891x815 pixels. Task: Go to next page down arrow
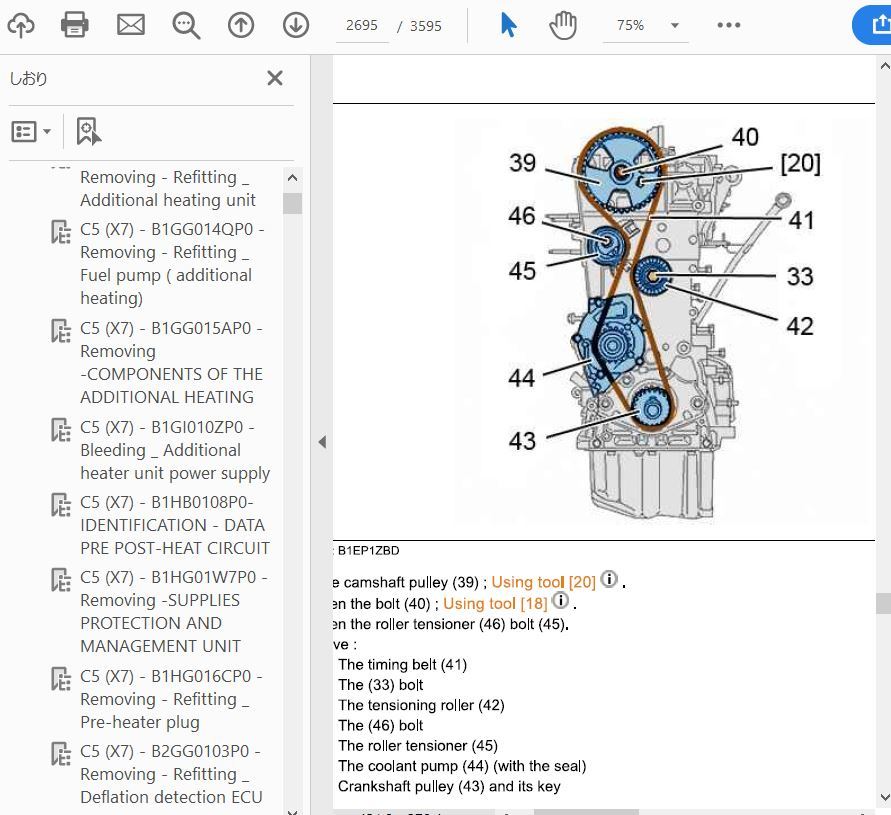click(296, 26)
